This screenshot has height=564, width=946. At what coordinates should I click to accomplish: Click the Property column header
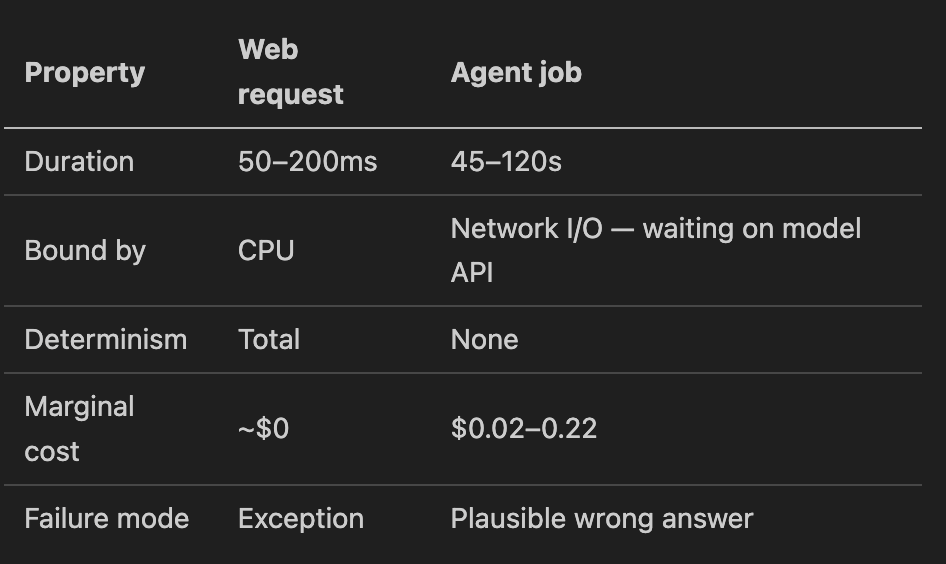click(84, 73)
